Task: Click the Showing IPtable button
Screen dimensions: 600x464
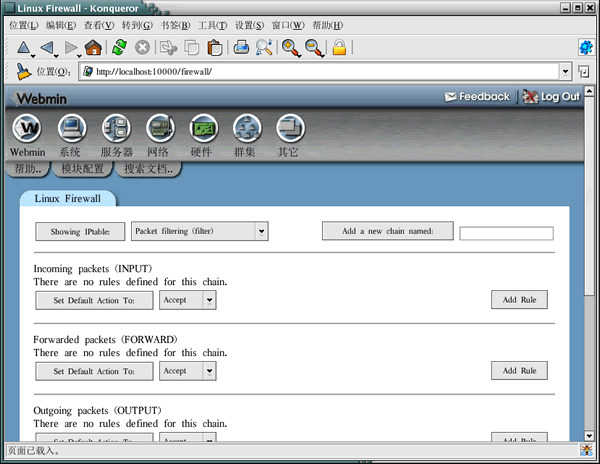Action: [x=80, y=231]
